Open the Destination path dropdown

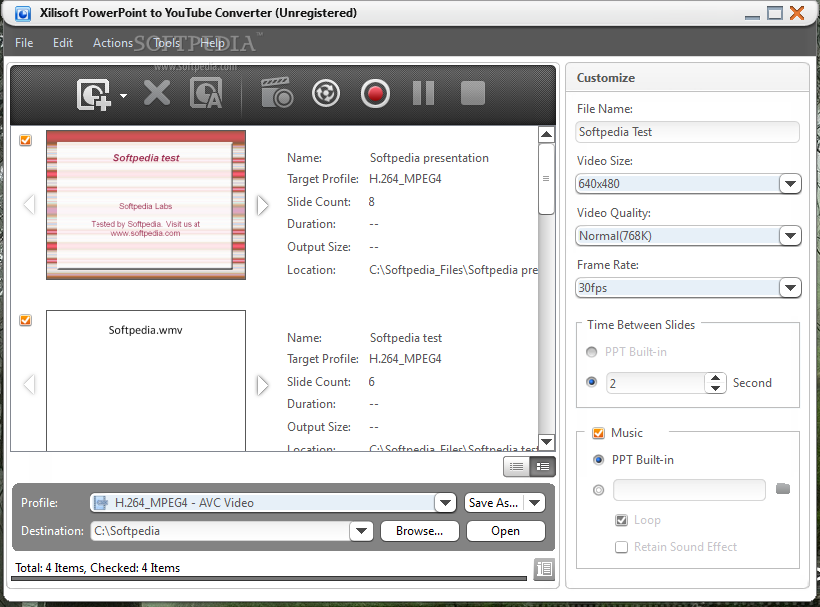coord(361,531)
